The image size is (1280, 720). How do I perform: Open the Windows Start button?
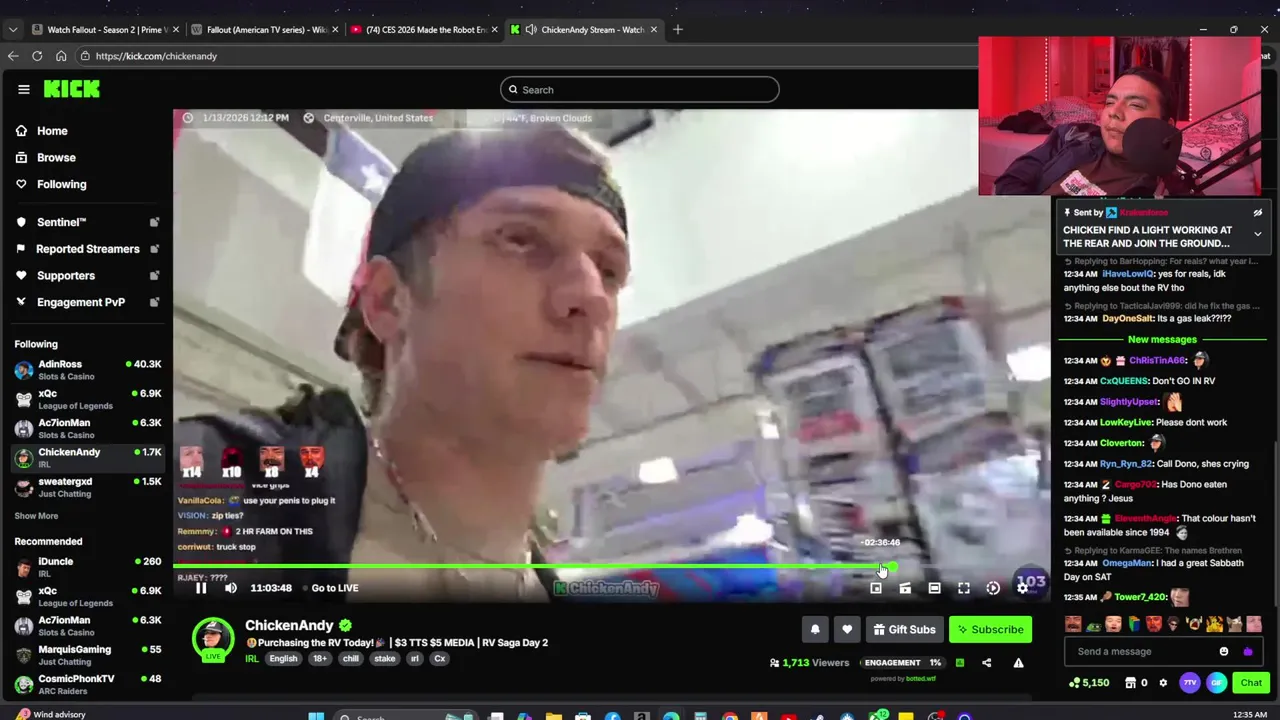tap(316, 715)
